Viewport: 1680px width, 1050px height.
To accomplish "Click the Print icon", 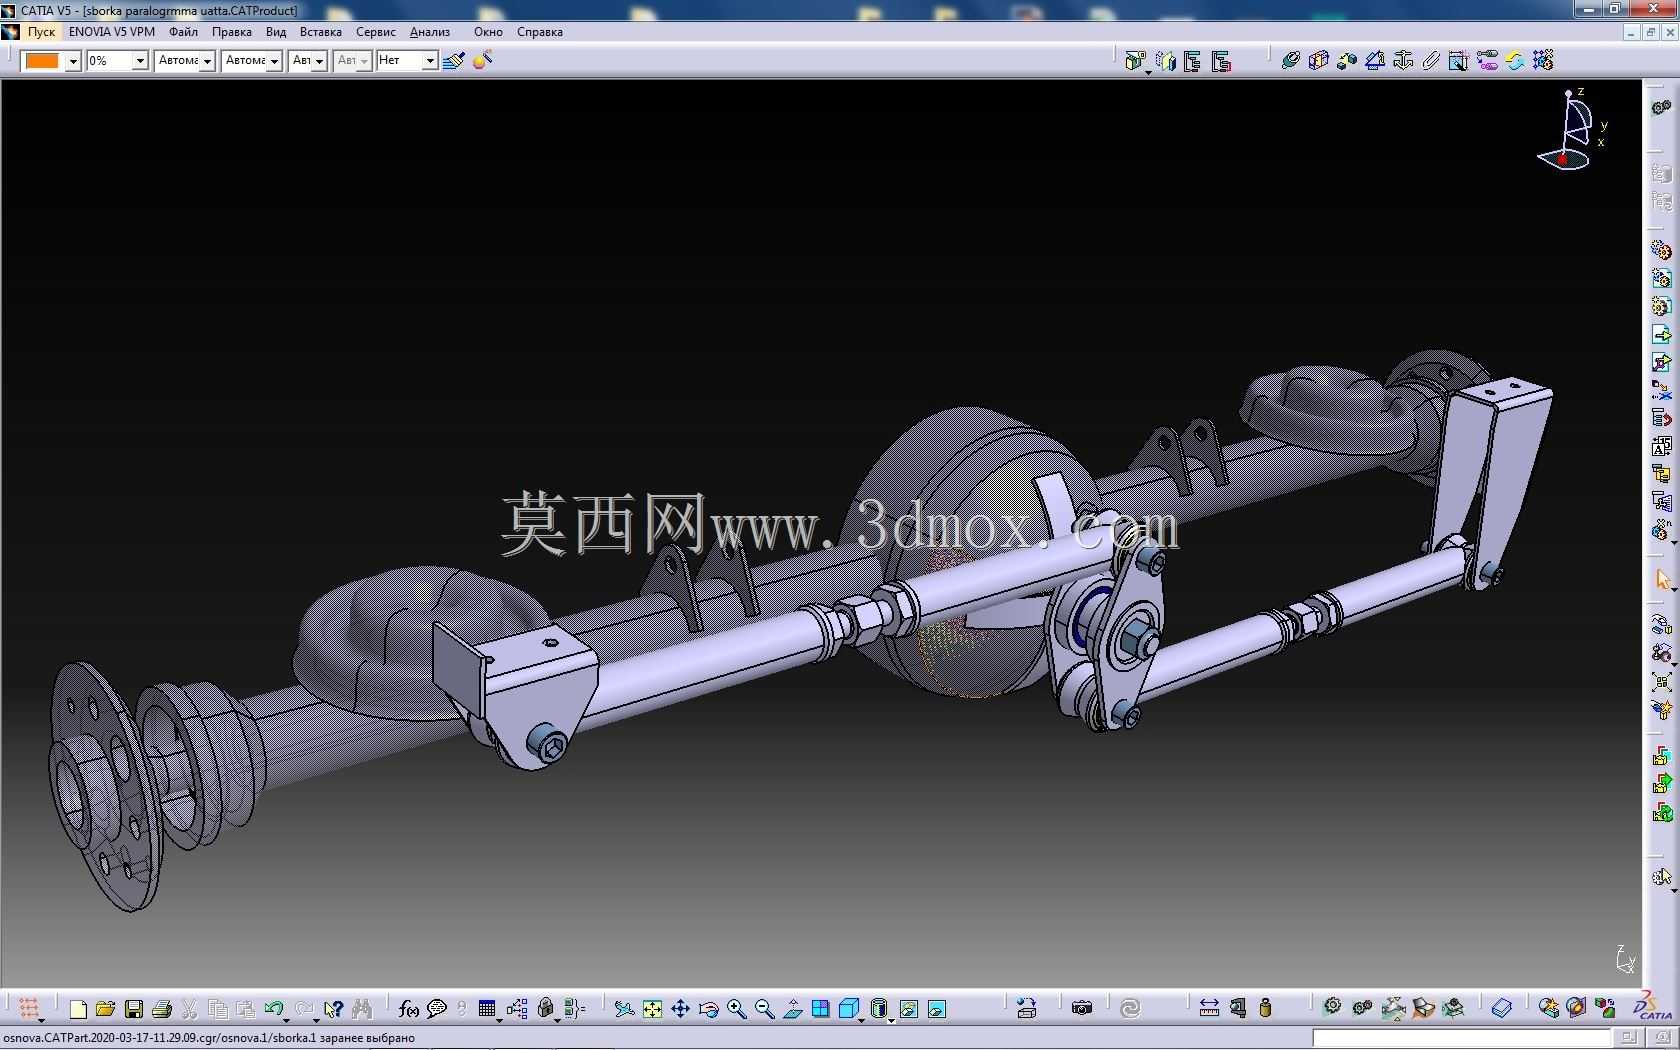I will [161, 1009].
